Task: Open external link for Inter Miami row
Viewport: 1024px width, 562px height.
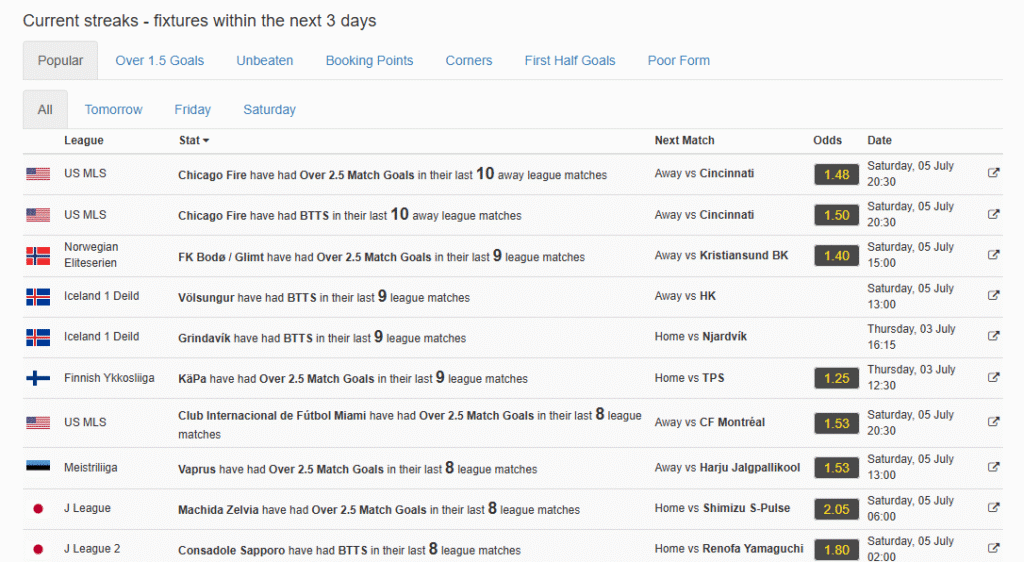Action: pos(993,422)
